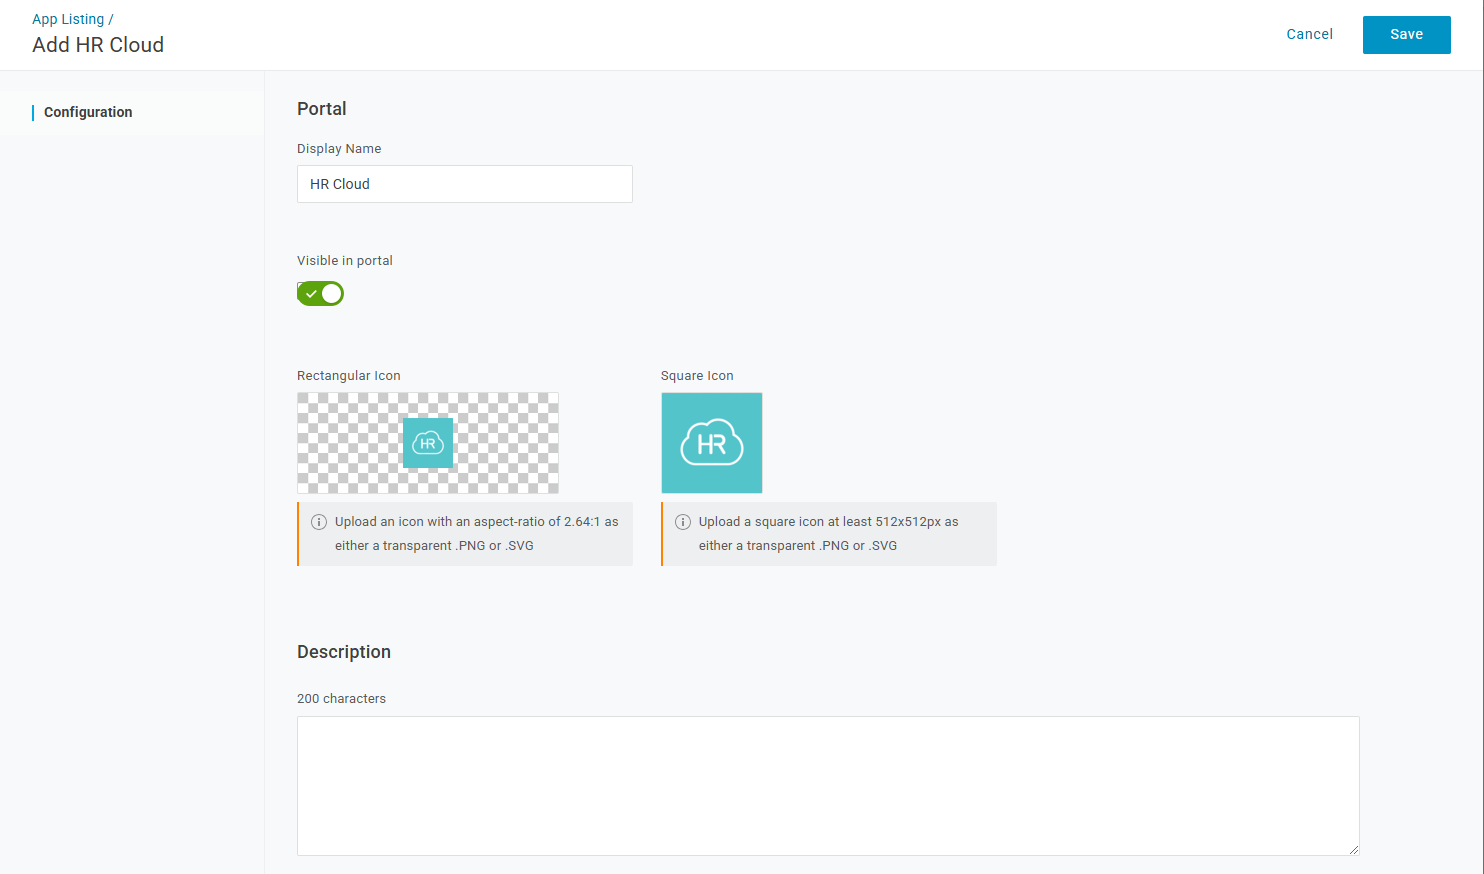The width and height of the screenshot is (1484, 874).
Task: Cancel adding HR Cloud
Action: [1309, 34]
